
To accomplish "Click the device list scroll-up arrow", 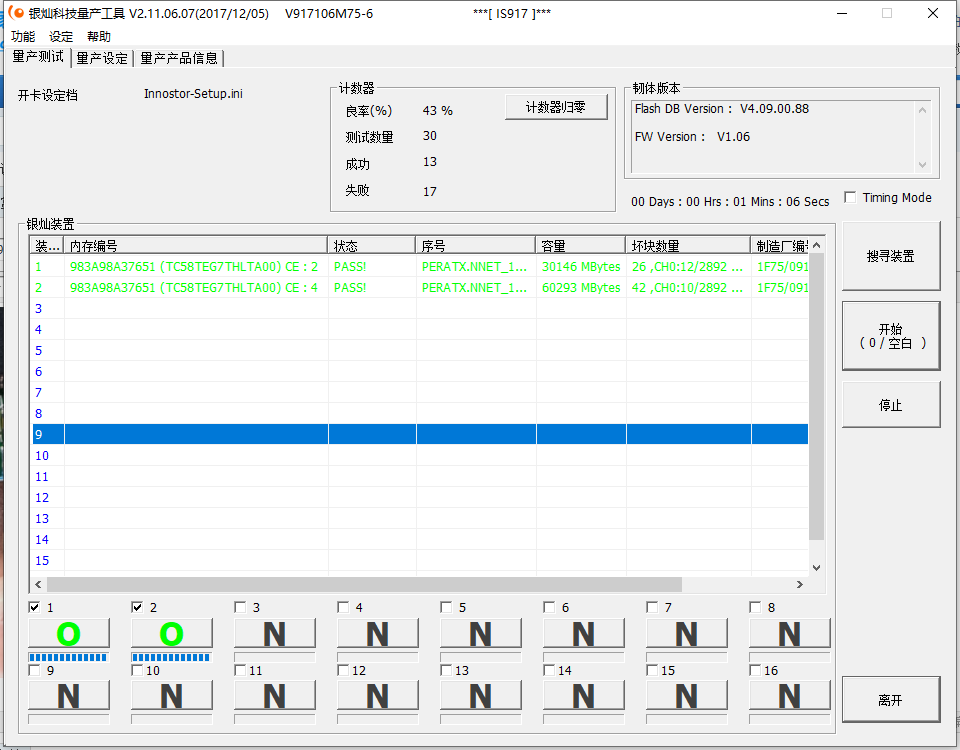I will tap(816, 245).
